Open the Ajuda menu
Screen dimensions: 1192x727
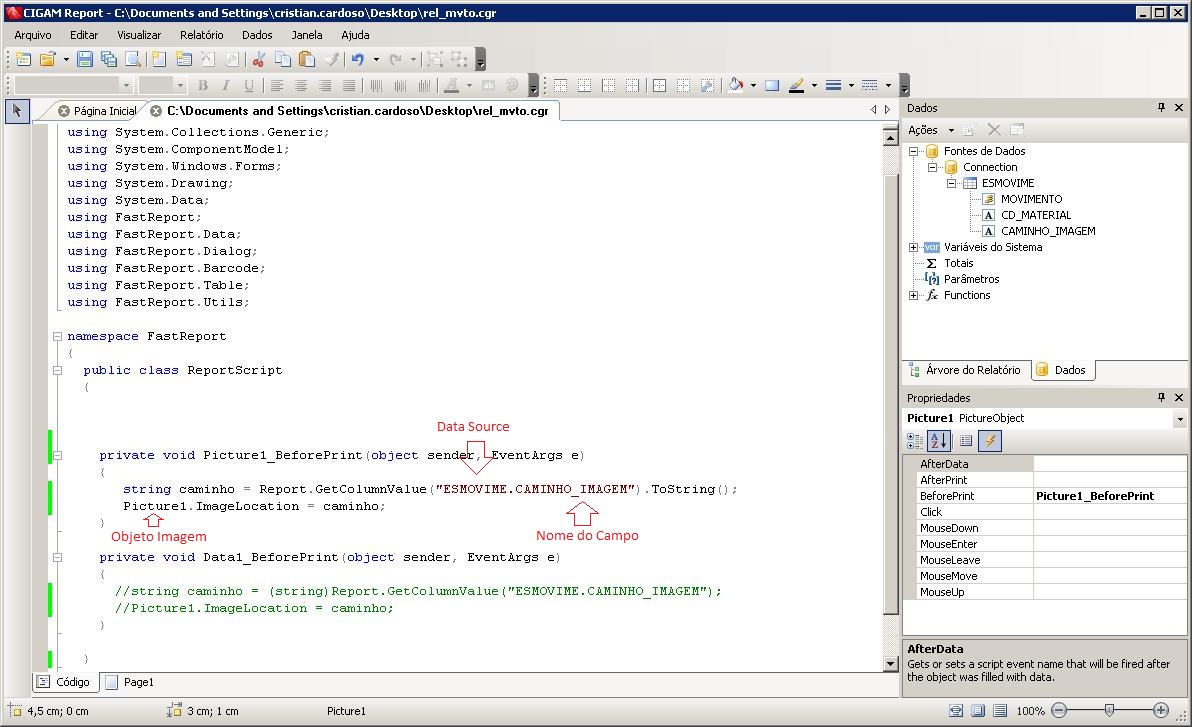pyautogui.click(x=355, y=35)
